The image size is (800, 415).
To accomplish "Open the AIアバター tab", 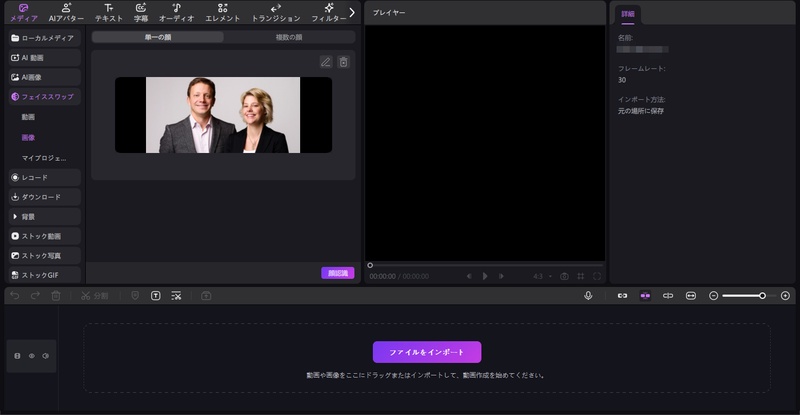I will pyautogui.click(x=66, y=13).
